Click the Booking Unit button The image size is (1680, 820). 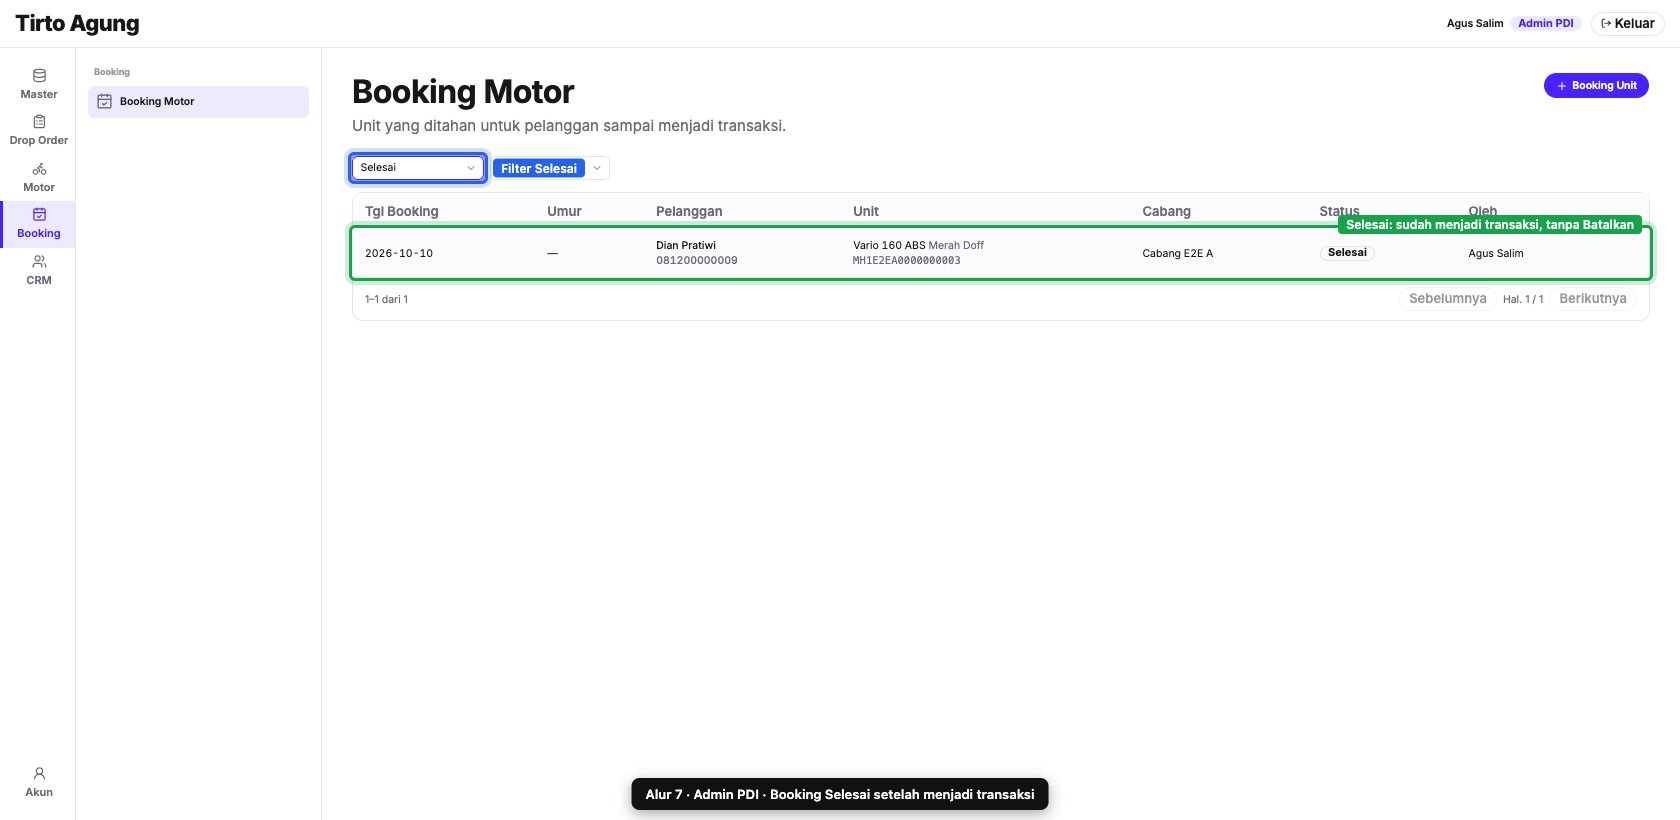[x=1596, y=86]
